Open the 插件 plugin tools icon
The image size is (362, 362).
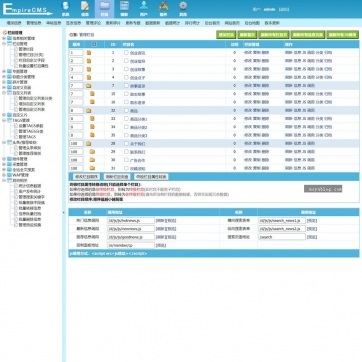(163, 8)
